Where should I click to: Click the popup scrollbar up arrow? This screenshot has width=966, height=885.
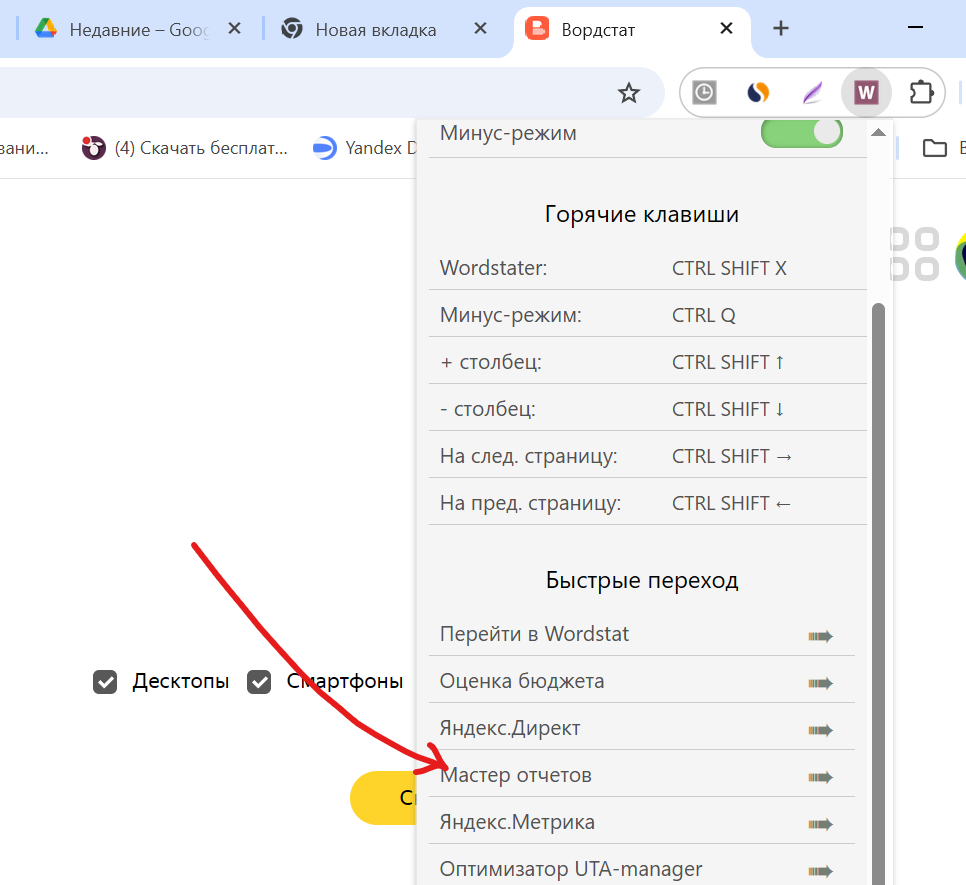click(878, 133)
